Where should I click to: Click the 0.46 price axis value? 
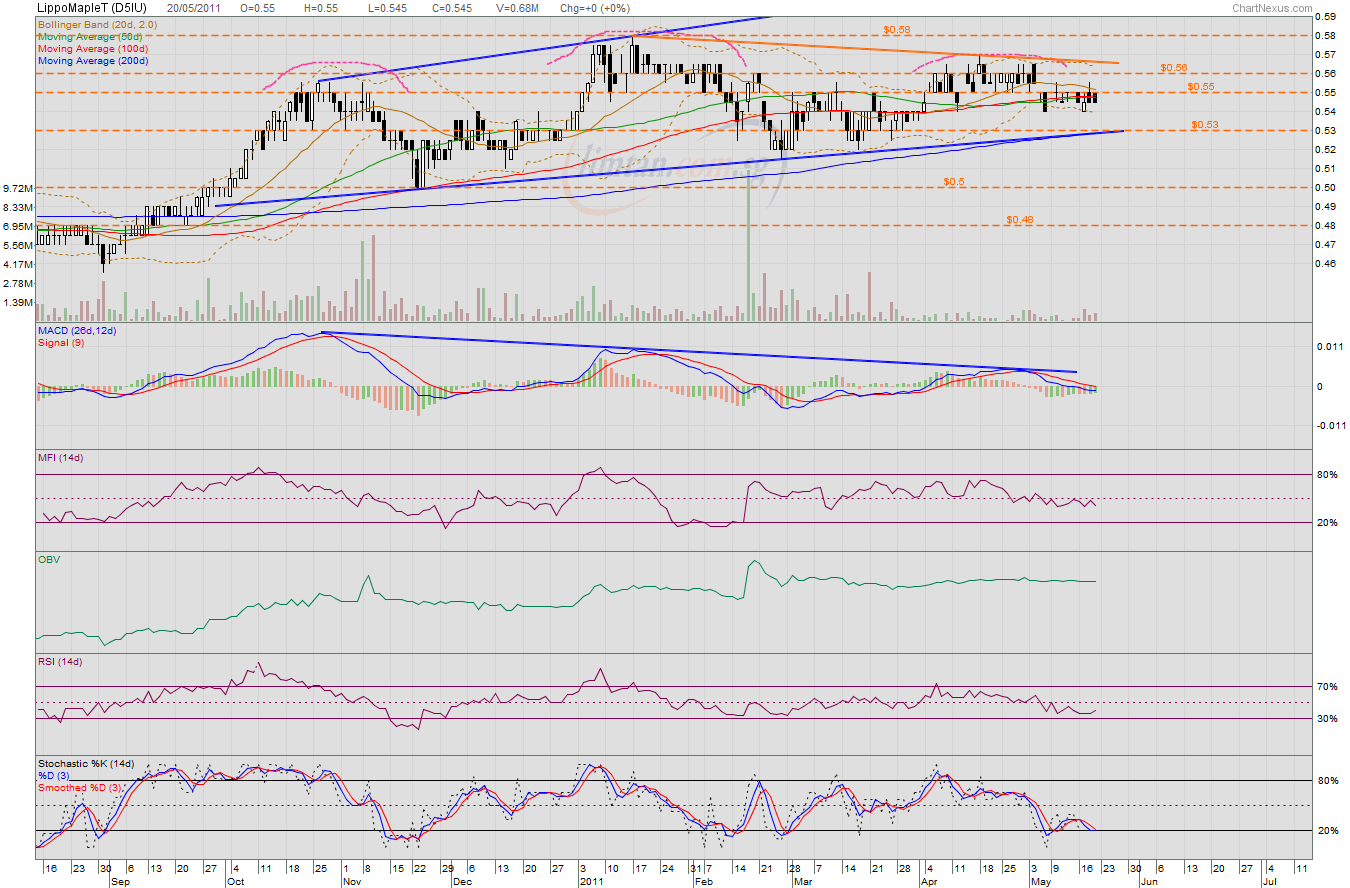pos(1326,264)
